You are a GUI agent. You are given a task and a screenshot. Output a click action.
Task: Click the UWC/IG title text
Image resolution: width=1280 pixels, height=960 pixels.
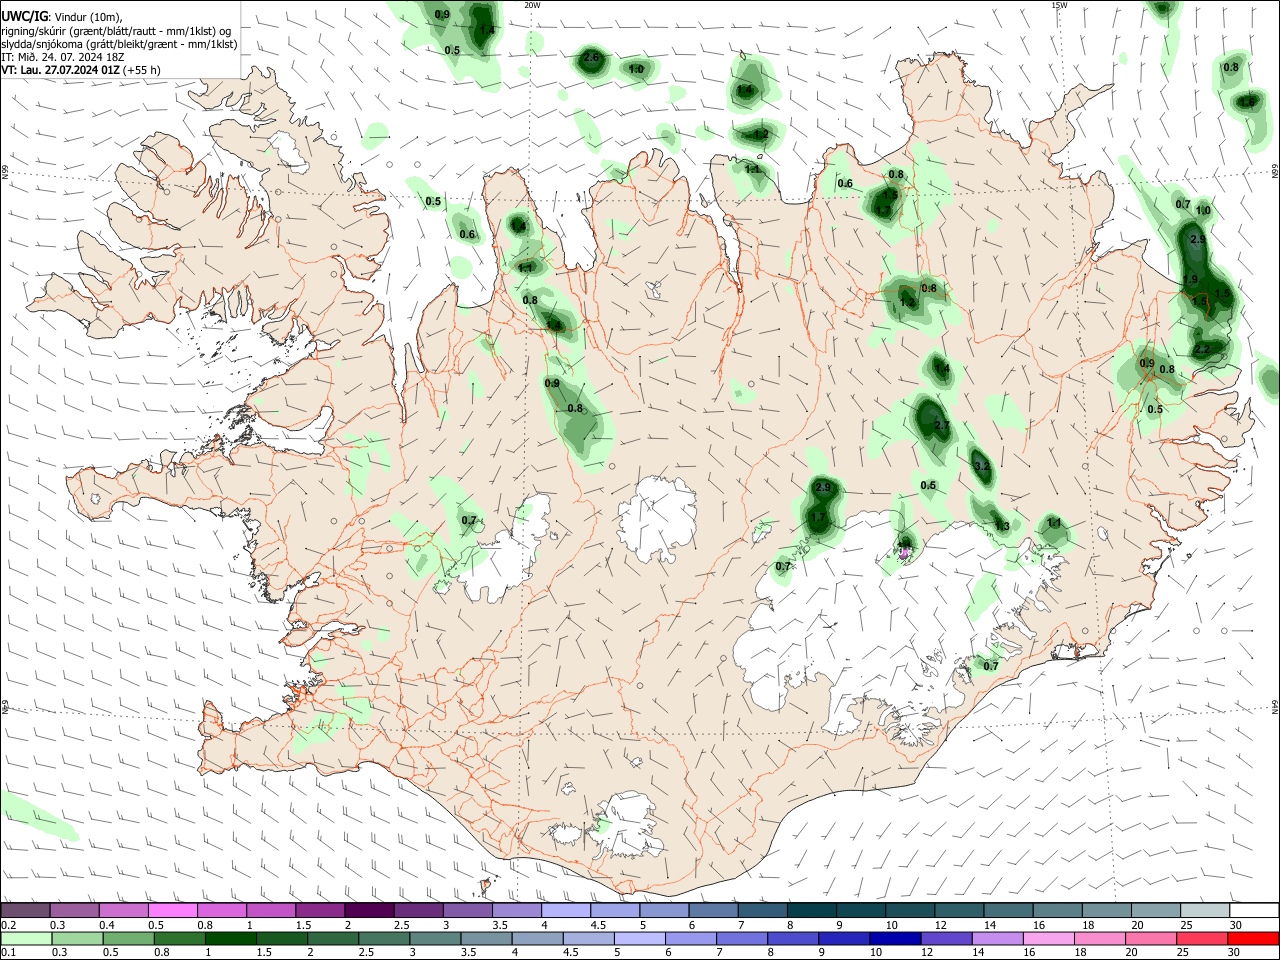click(24, 15)
